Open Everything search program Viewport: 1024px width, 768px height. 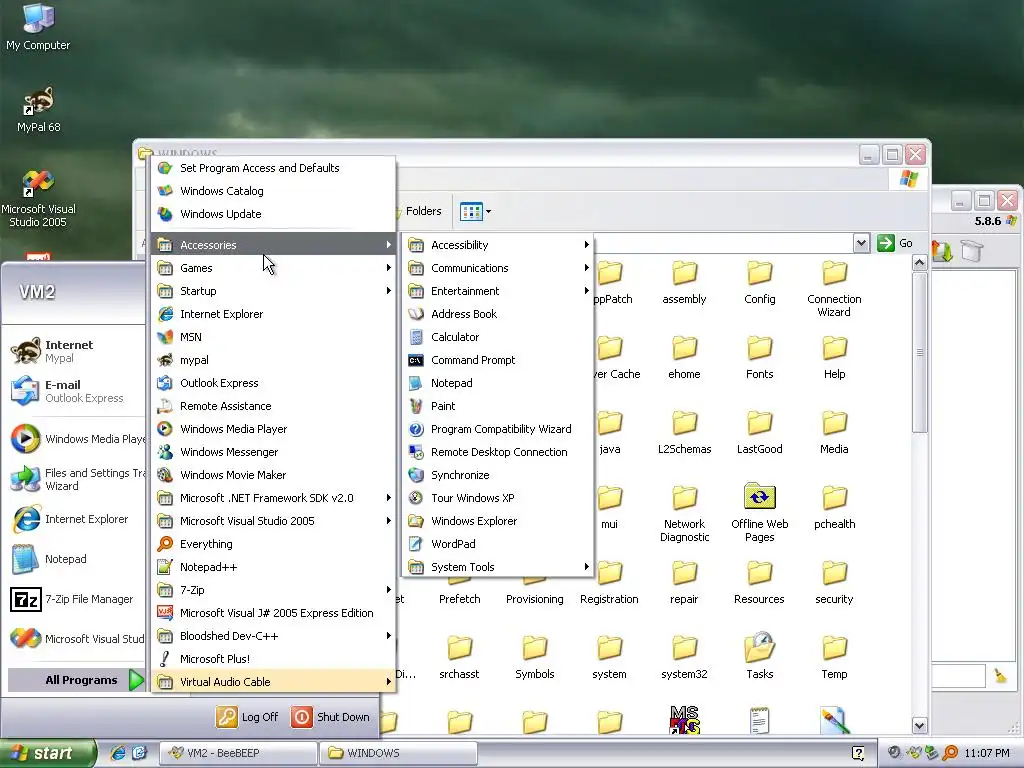click(x=274, y=543)
